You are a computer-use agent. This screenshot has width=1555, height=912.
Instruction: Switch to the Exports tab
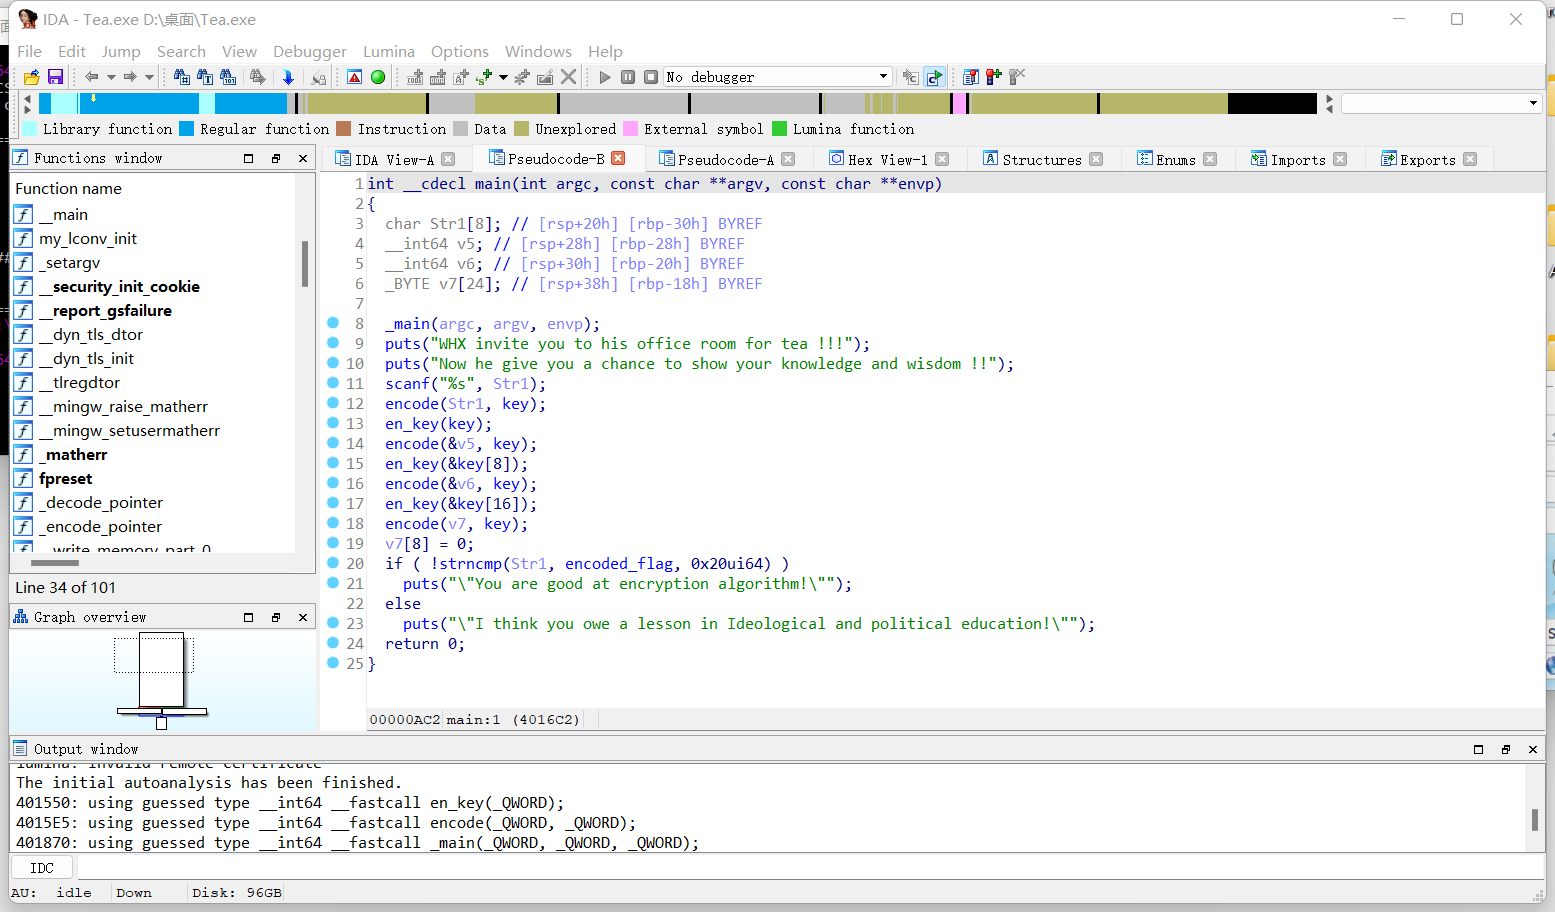coord(1427,160)
